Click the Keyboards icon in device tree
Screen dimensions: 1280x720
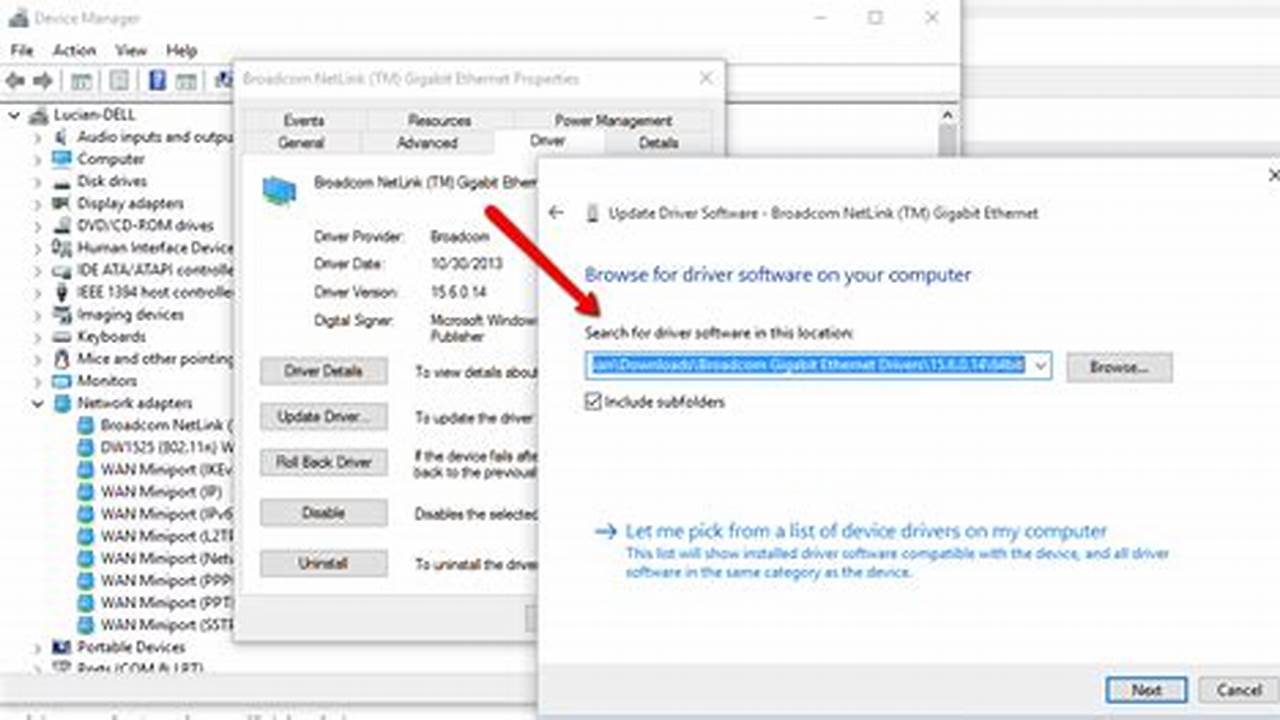(61, 336)
